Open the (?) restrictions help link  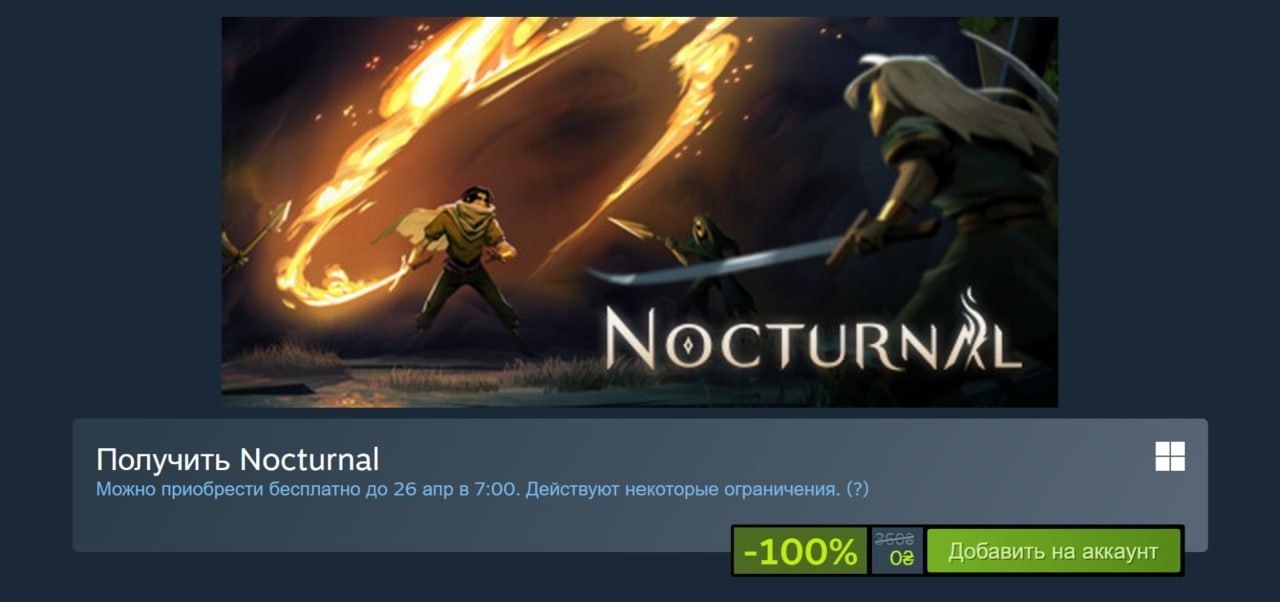pos(857,489)
